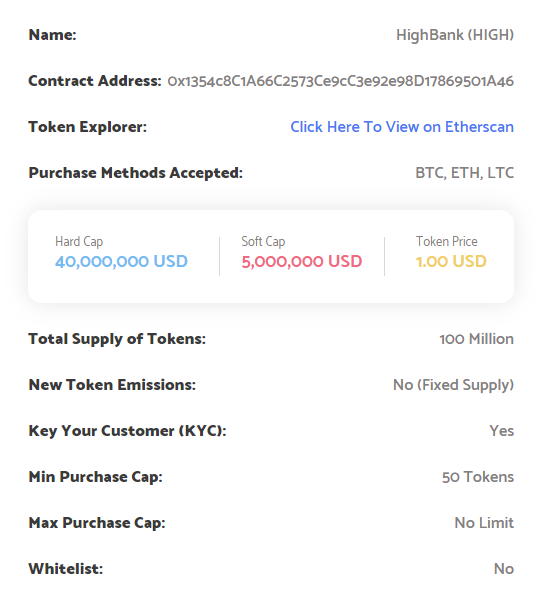This screenshot has height=610, width=556.
Task: Click the New Token Emissions label
Action: [112, 385]
